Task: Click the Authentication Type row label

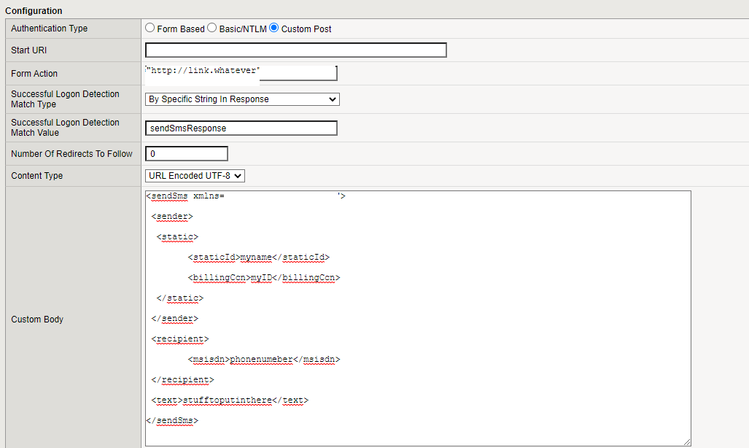Action: tap(49, 29)
